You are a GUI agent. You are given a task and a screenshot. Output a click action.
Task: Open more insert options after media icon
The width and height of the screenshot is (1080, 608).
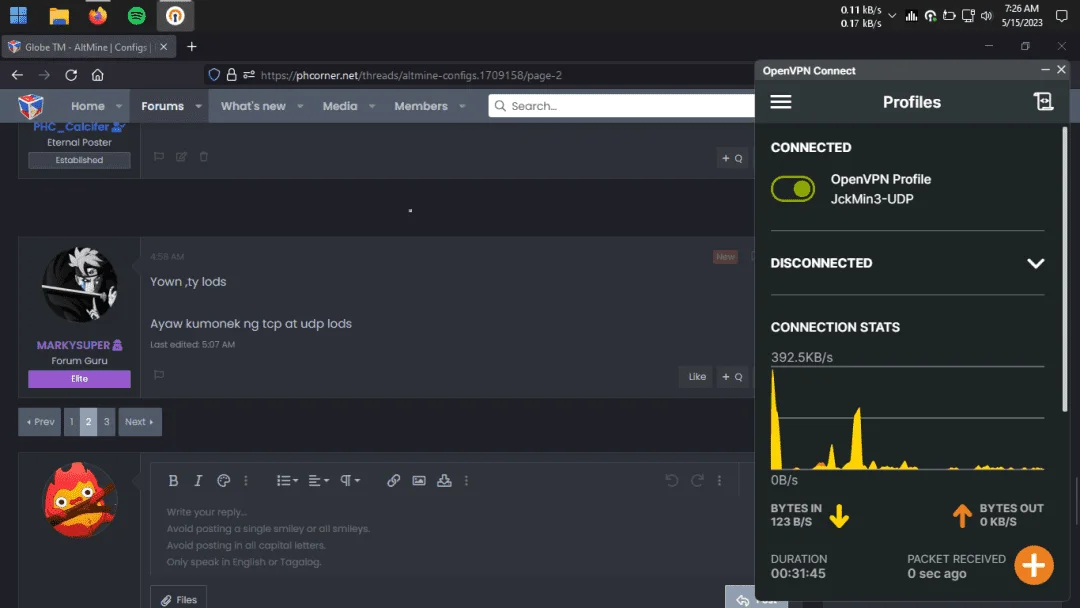click(466, 481)
